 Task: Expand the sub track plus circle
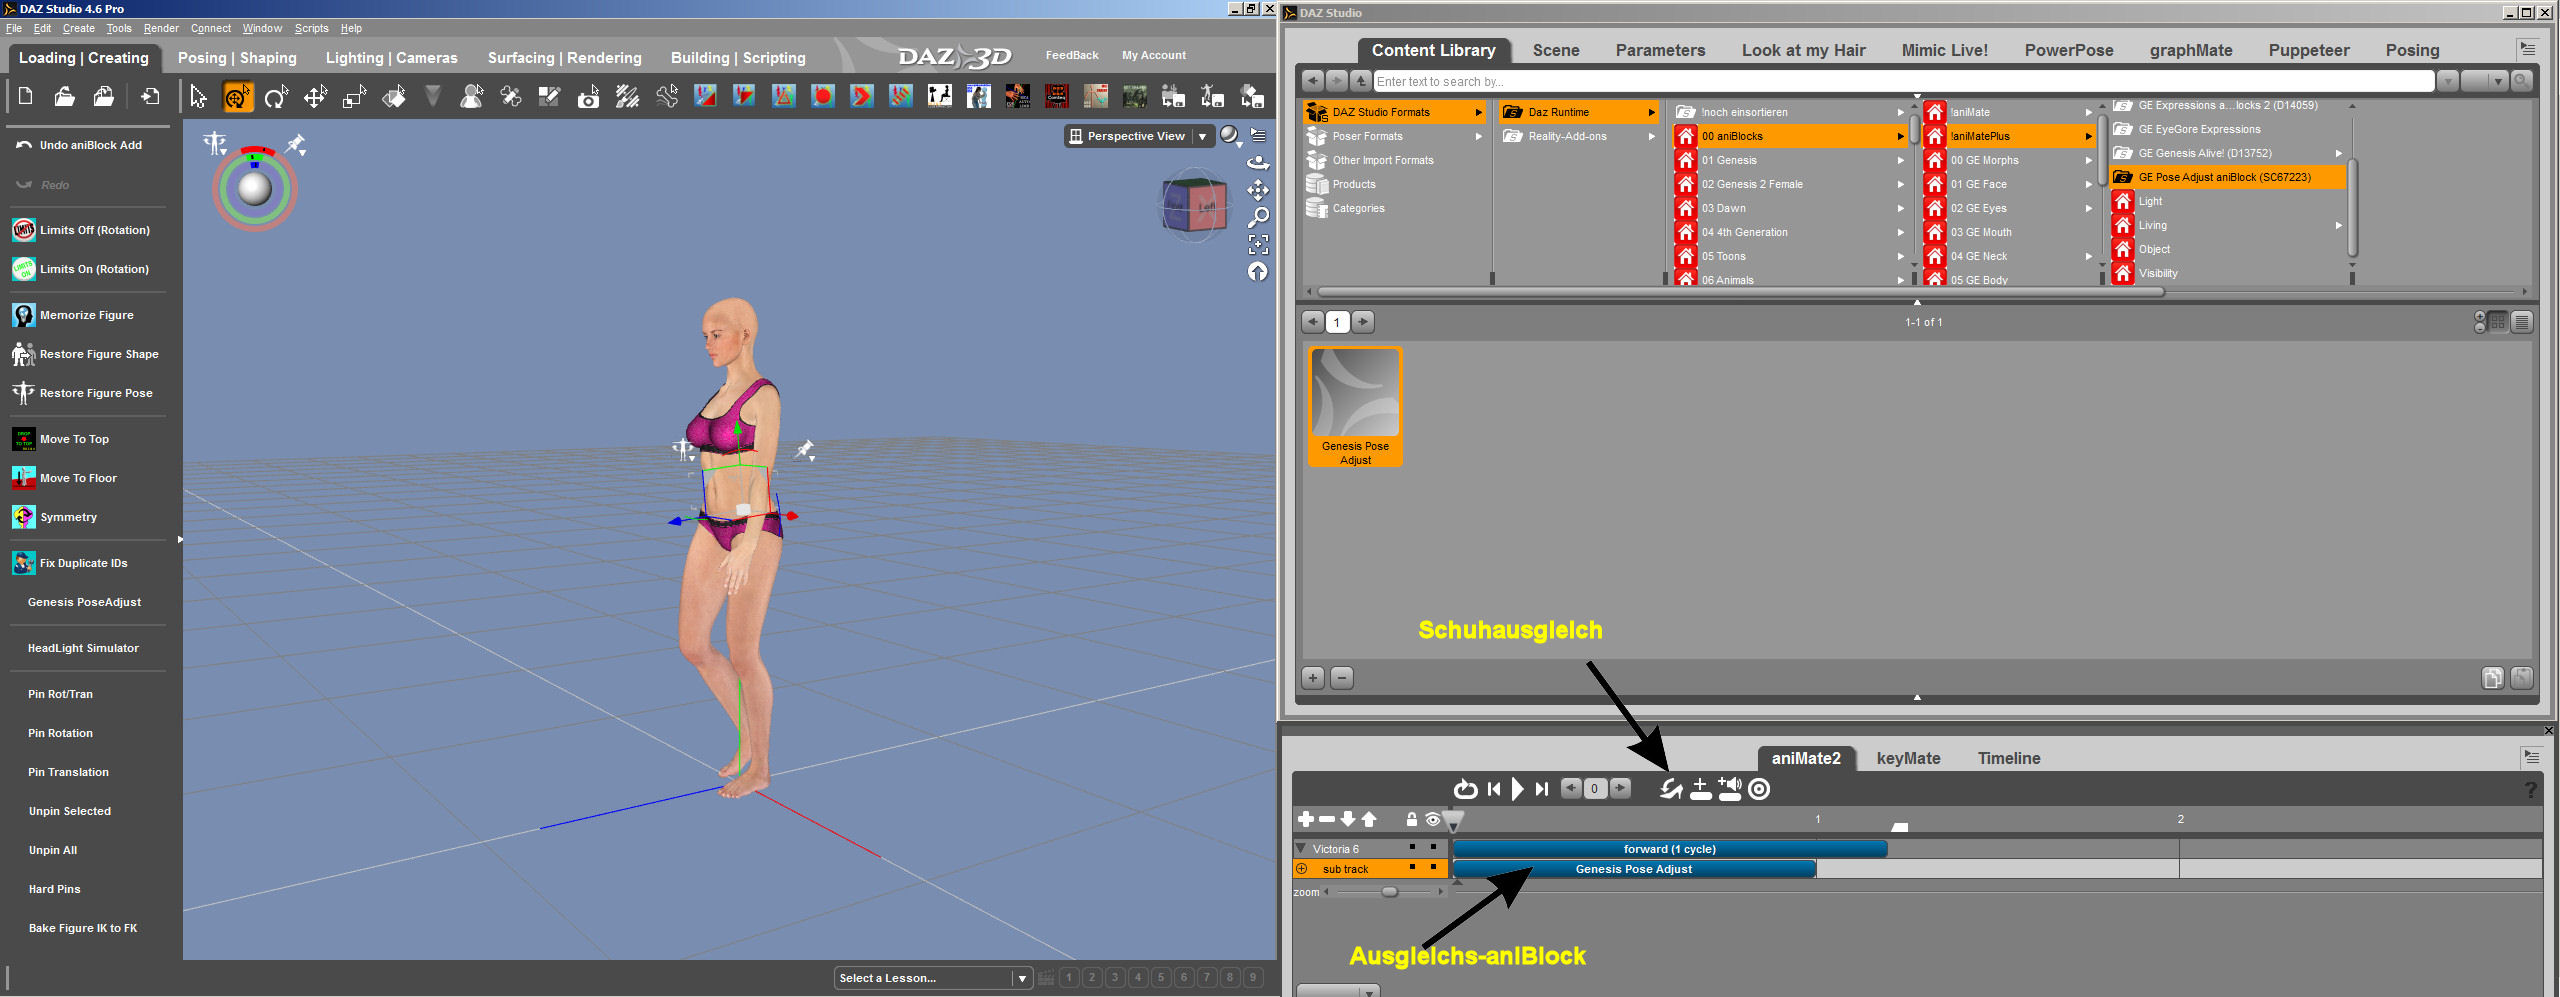tap(1301, 869)
